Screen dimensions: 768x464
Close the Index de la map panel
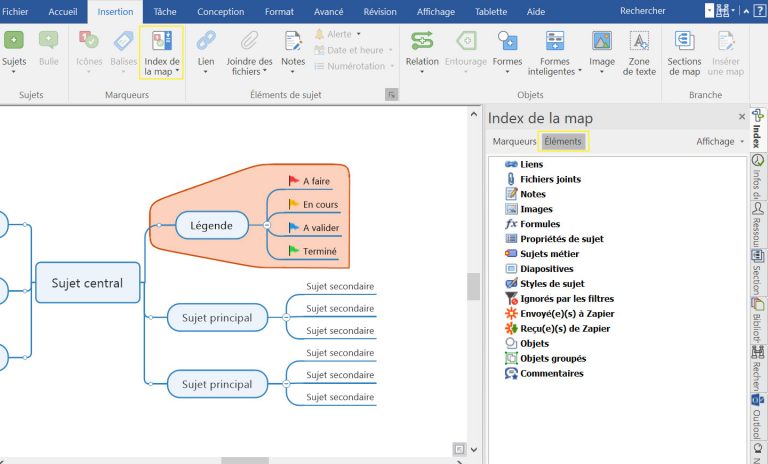[741, 117]
